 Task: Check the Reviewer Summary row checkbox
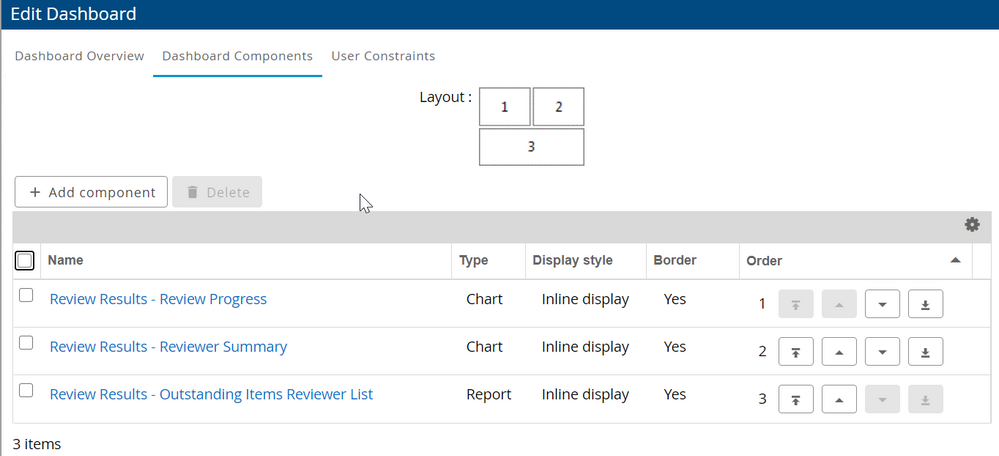(26, 343)
